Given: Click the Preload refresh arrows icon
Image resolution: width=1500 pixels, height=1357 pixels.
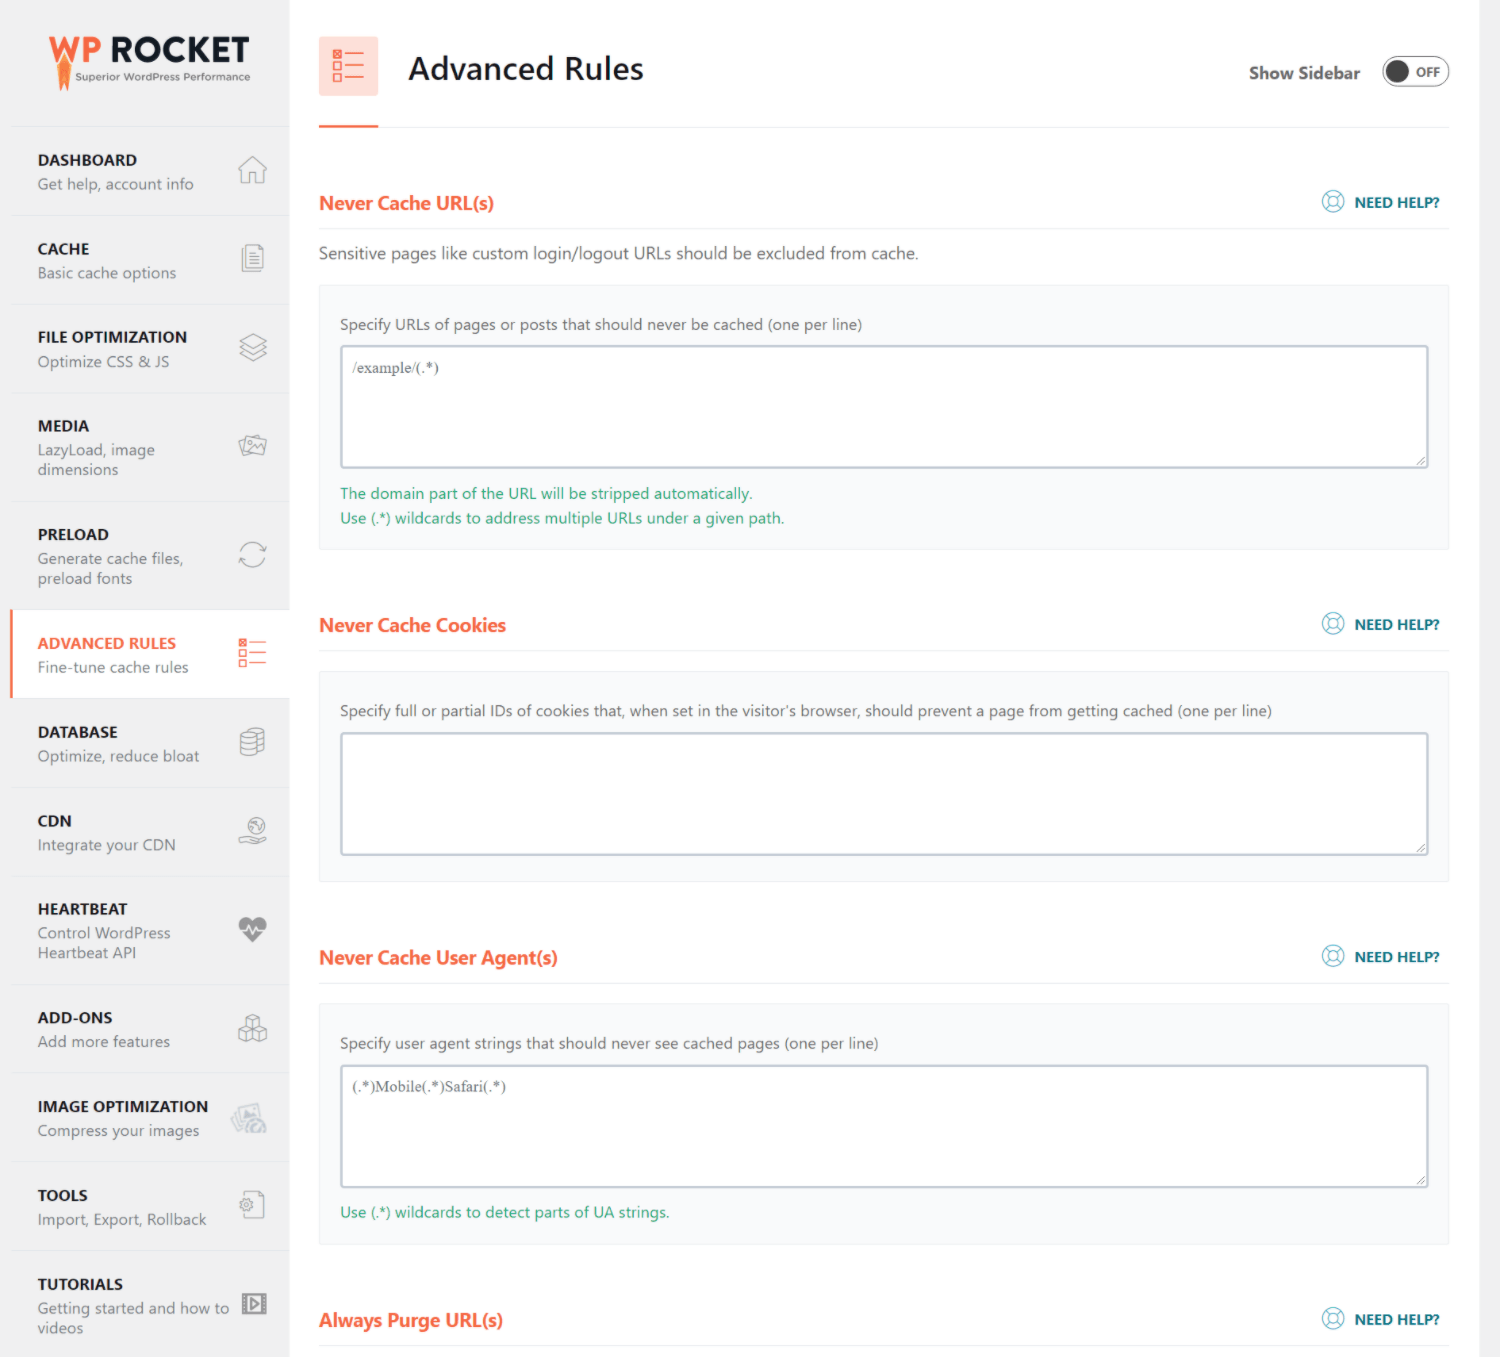Looking at the screenshot, I should pyautogui.click(x=253, y=554).
